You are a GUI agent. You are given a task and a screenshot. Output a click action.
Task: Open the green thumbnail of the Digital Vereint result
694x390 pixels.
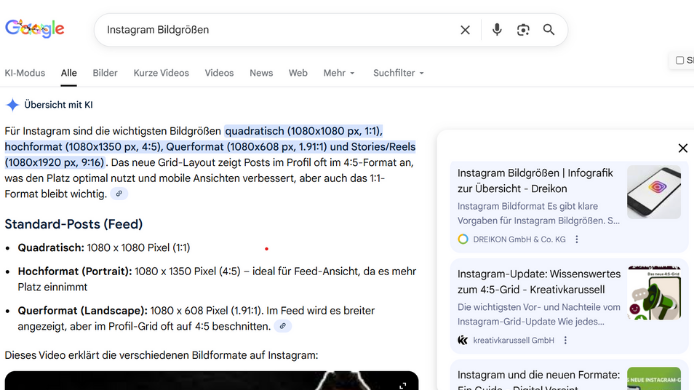pyautogui.click(x=654, y=378)
